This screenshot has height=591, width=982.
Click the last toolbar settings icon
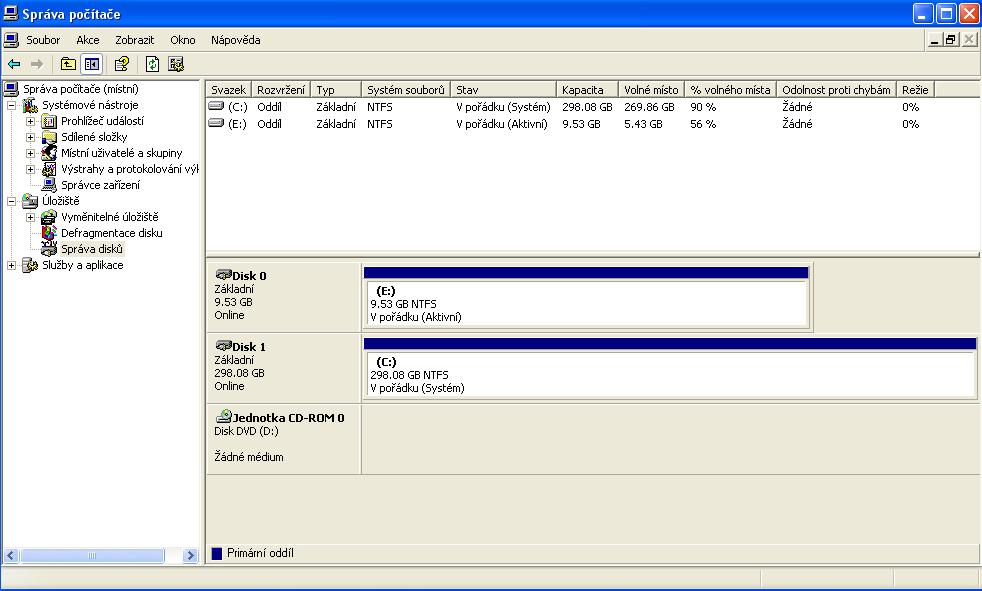[176, 64]
